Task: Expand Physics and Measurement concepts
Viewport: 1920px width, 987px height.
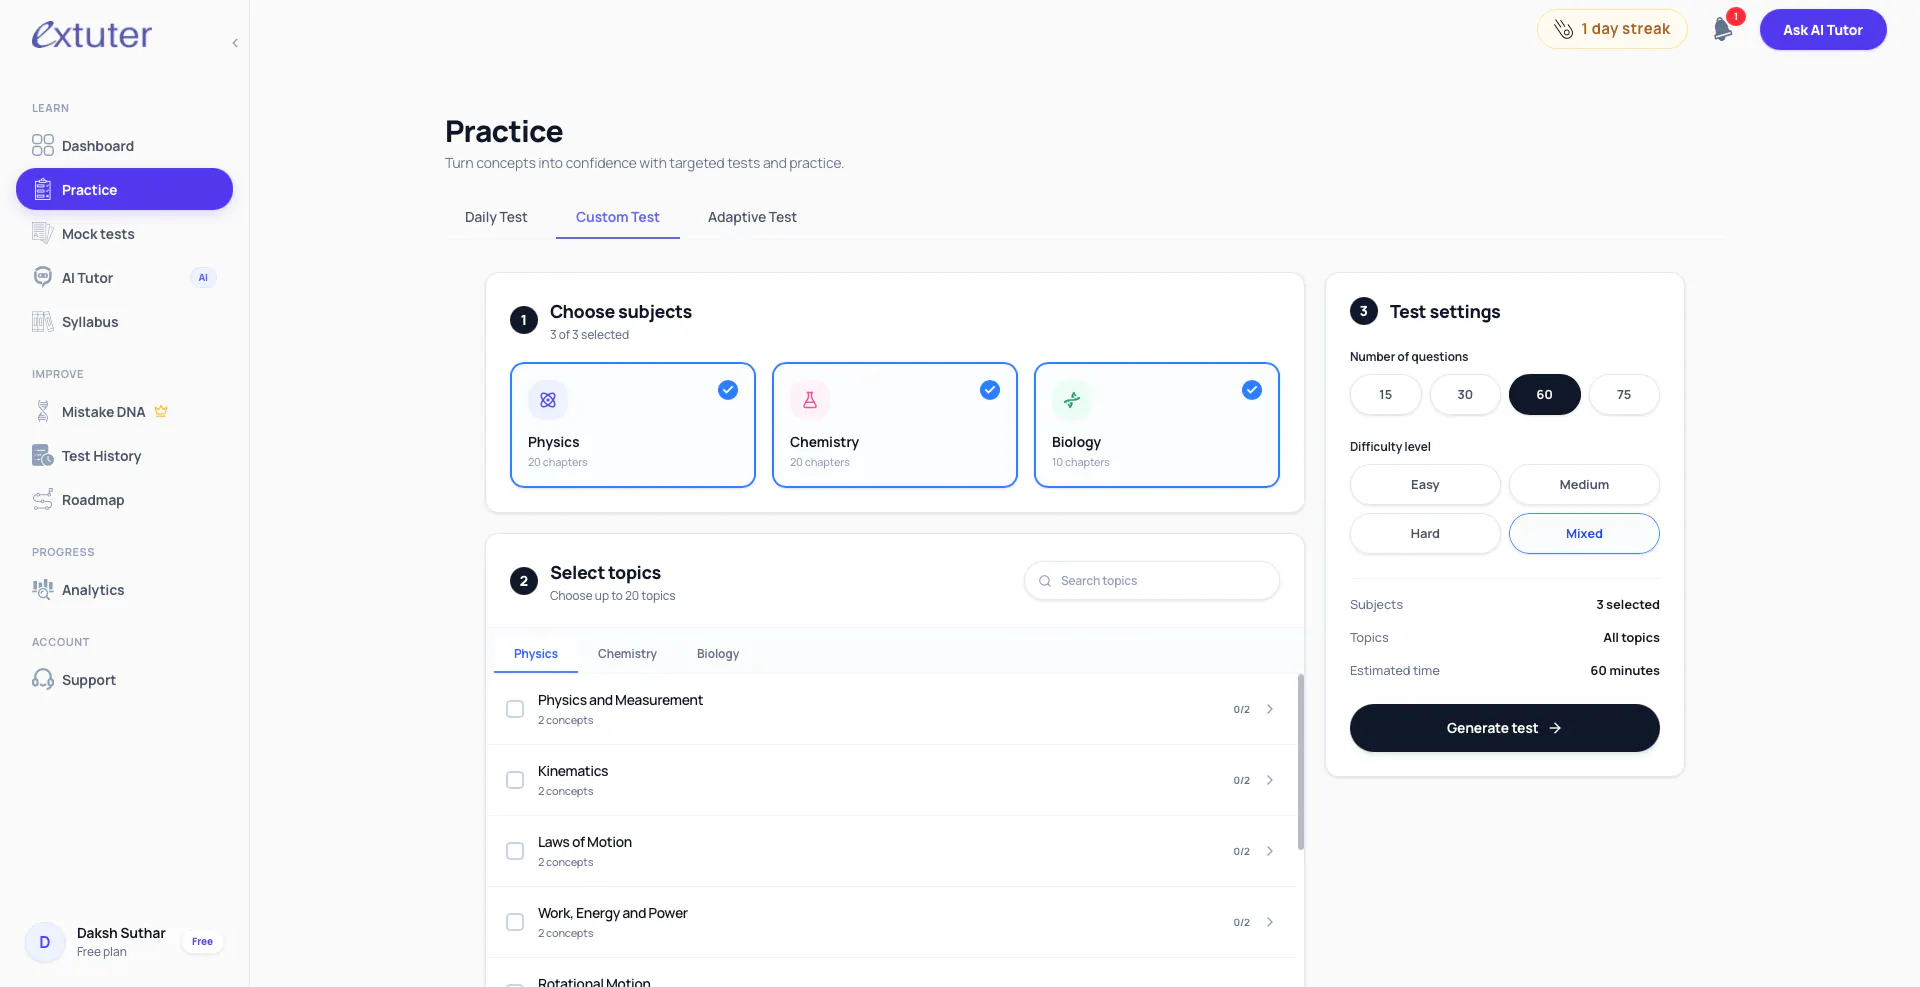Action: point(1270,709)
